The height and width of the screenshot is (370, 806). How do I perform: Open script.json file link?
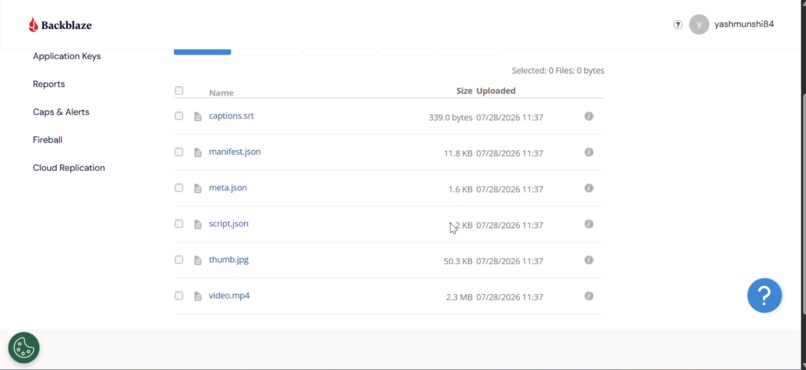coord(229,224)
